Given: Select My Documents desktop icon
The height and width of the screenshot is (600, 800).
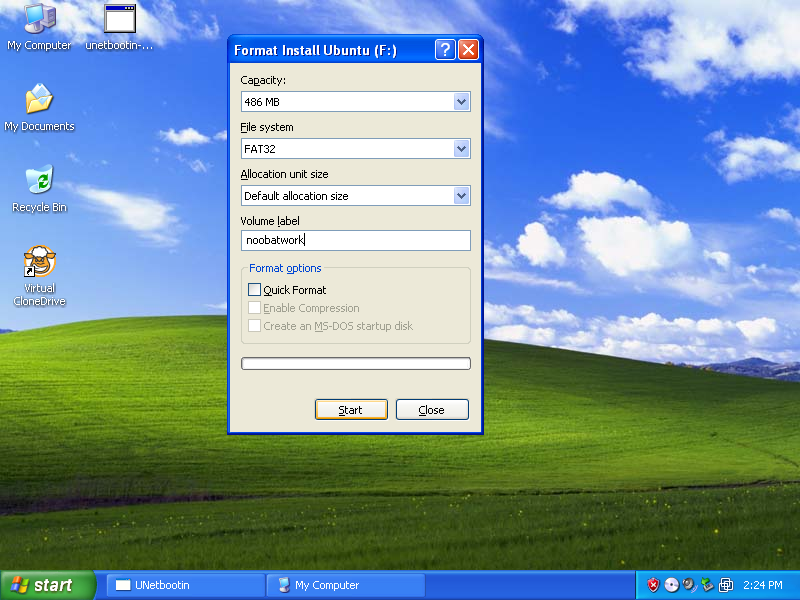Looking at the screenshot, I should 39,108.
